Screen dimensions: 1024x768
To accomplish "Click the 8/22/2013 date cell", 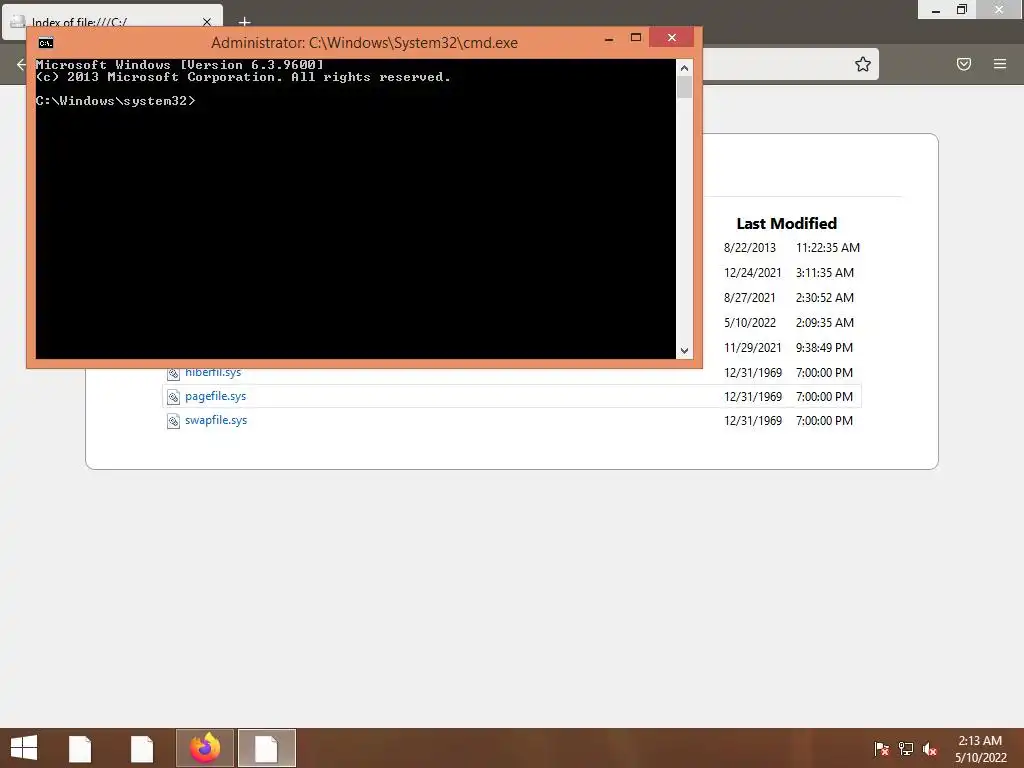I will pyautogui.click(x=750, y=248).
